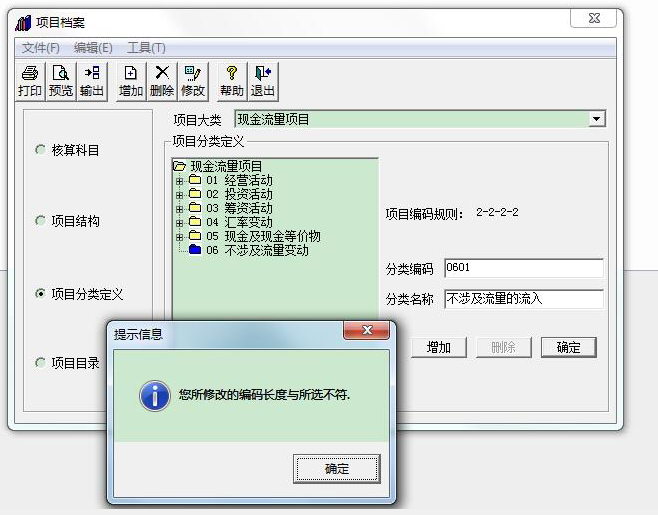The width and height of the screenshot is (658, 515).
Task: Click the 确定 button beside 删除
Action: coord(569,348)
